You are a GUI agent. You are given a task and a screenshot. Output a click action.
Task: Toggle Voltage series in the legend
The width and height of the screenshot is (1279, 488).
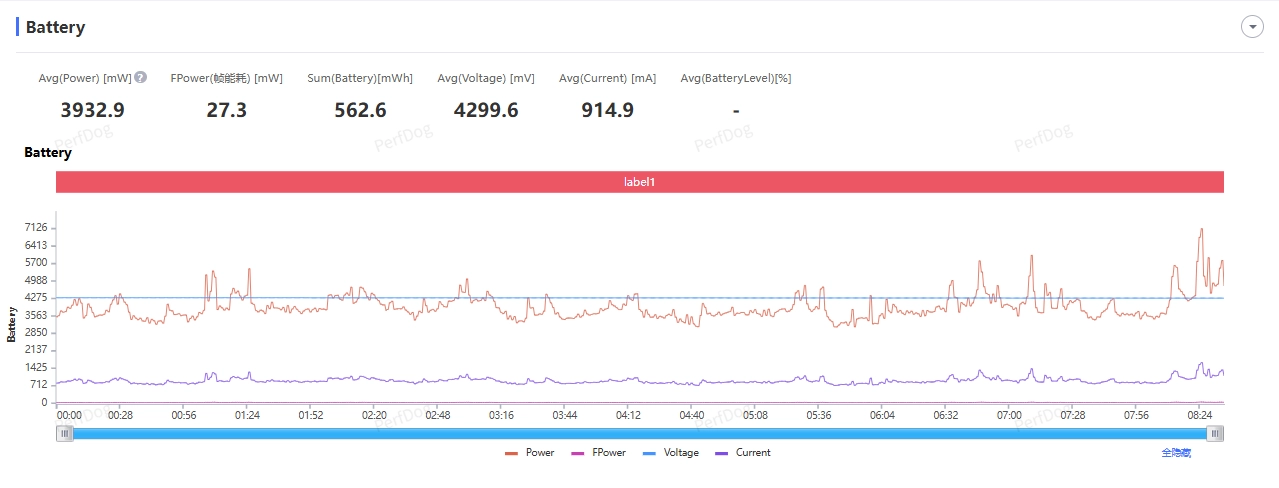coord(670,453)
